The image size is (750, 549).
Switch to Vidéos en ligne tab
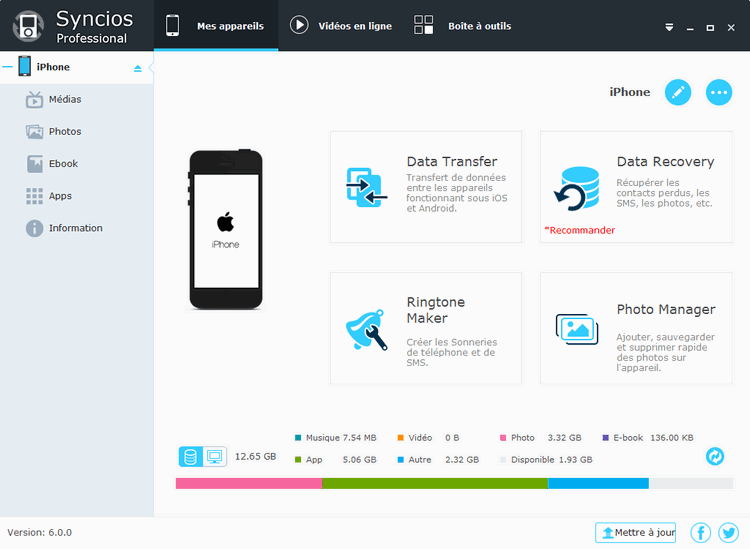[341, 25]
